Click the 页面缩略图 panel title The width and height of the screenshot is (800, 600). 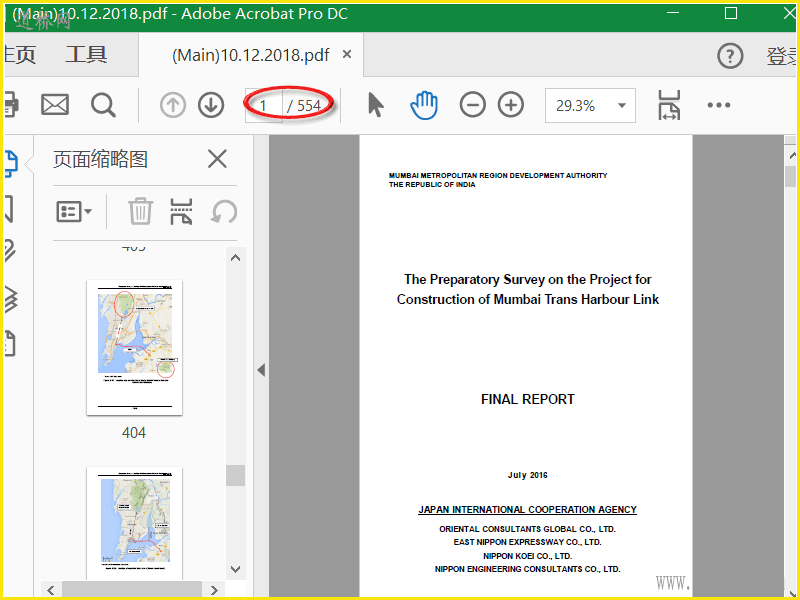point(101,160)
